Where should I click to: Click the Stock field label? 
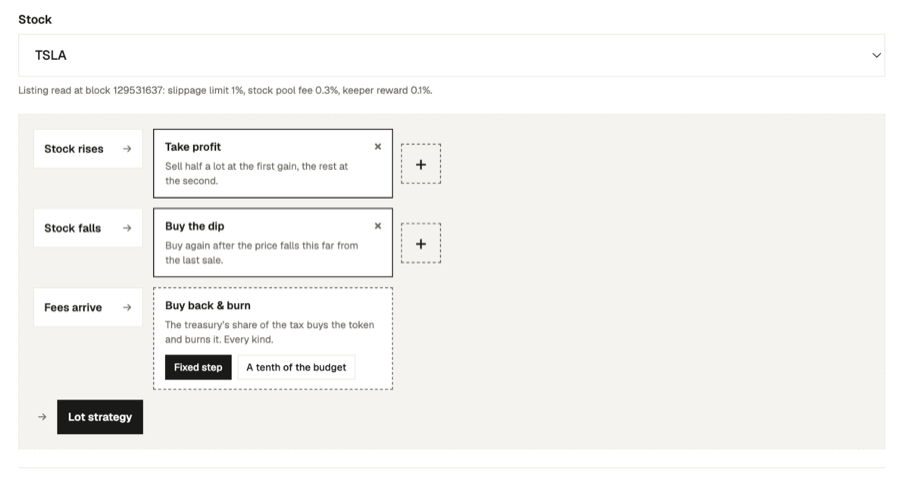click(35, 20)
